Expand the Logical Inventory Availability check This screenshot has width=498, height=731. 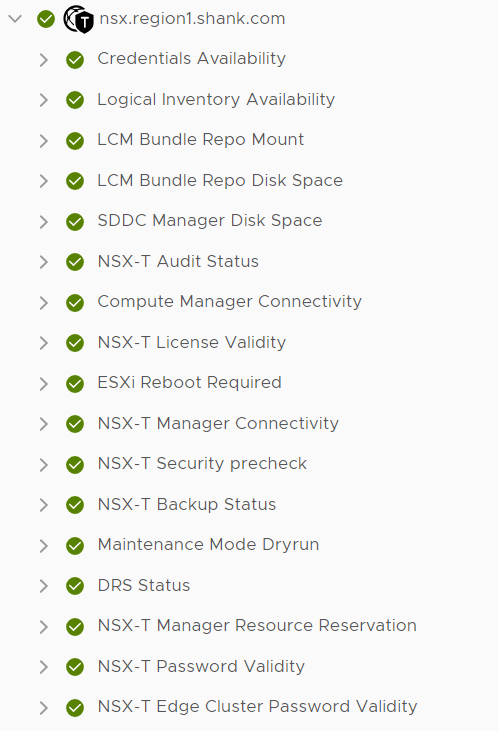(x=44, y=100)
